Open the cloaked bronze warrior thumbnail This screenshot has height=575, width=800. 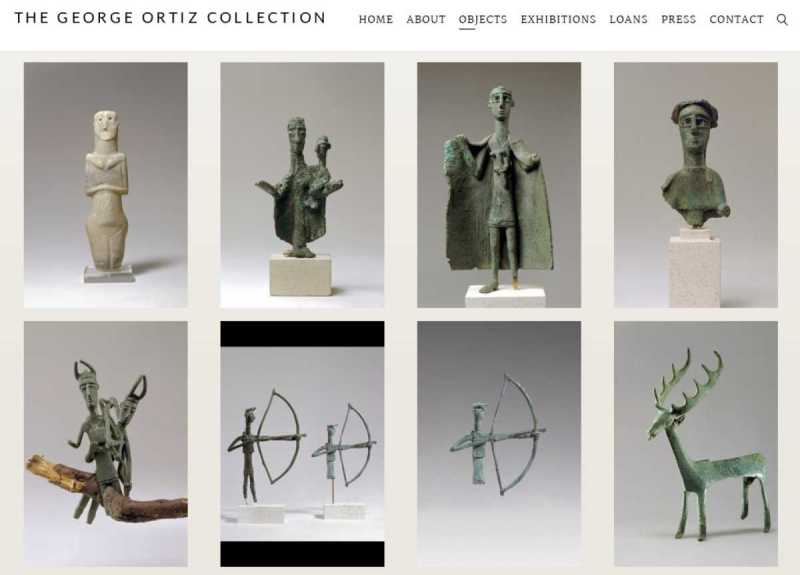(499, 185)
